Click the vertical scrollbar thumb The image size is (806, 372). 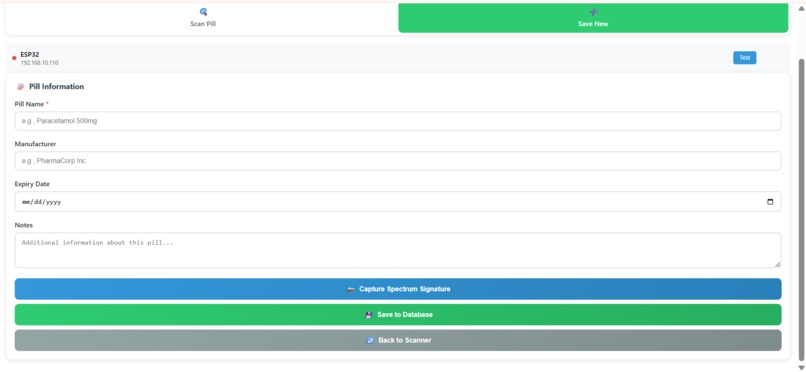click(x=801, y=210)
